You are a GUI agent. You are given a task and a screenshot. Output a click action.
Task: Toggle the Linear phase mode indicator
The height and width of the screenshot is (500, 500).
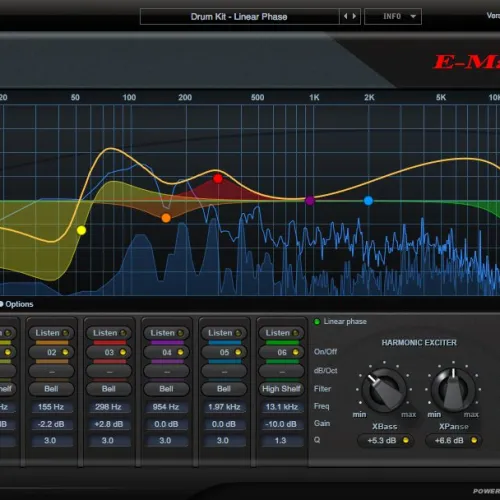[317, 322]
